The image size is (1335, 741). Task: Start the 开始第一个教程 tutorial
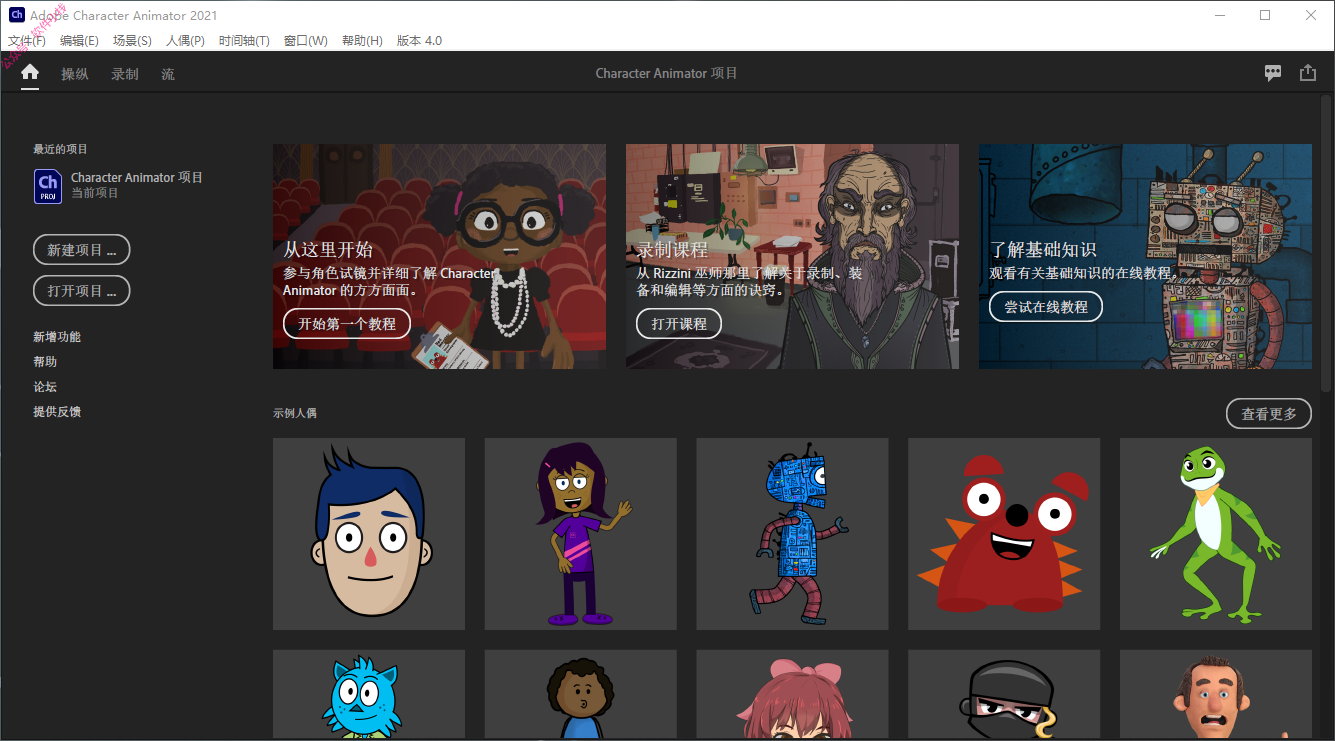pos(347,324)
